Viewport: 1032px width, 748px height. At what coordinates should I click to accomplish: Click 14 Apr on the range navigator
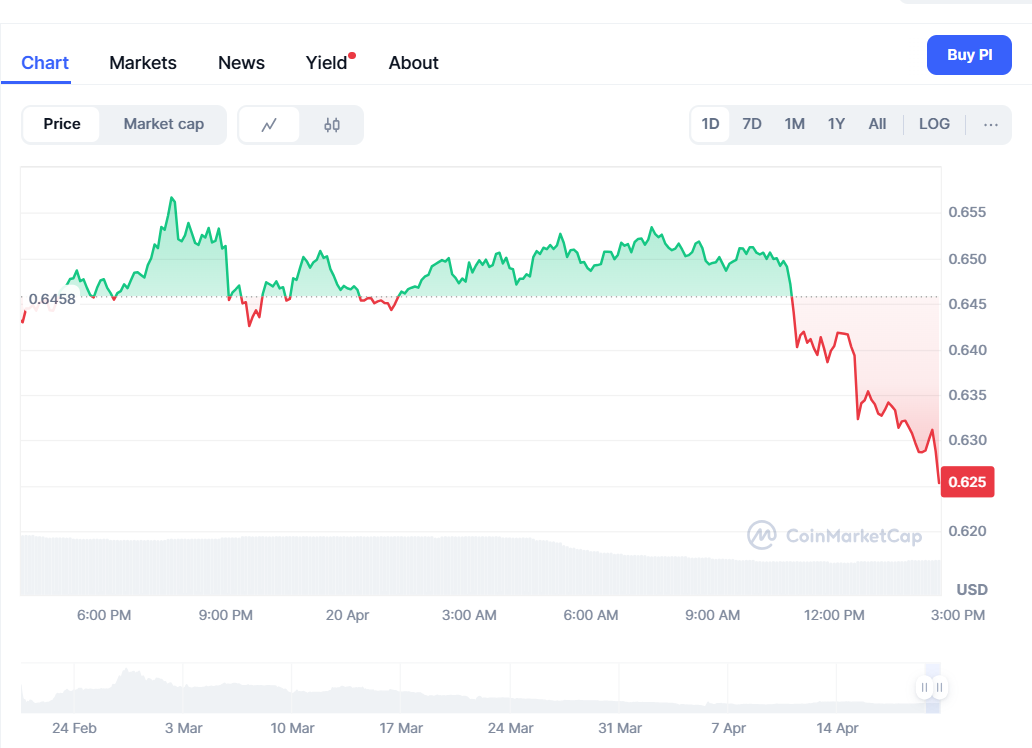pyautogui.click(x=837, y=729)
